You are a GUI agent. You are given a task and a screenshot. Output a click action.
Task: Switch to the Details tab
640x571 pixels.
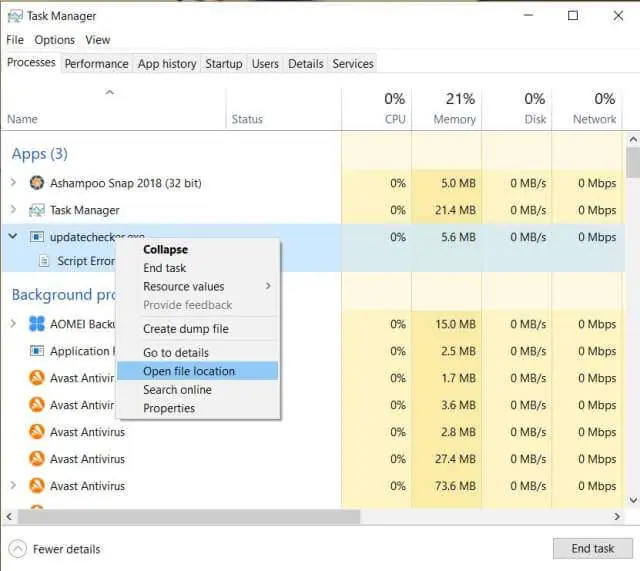(306, 64)
